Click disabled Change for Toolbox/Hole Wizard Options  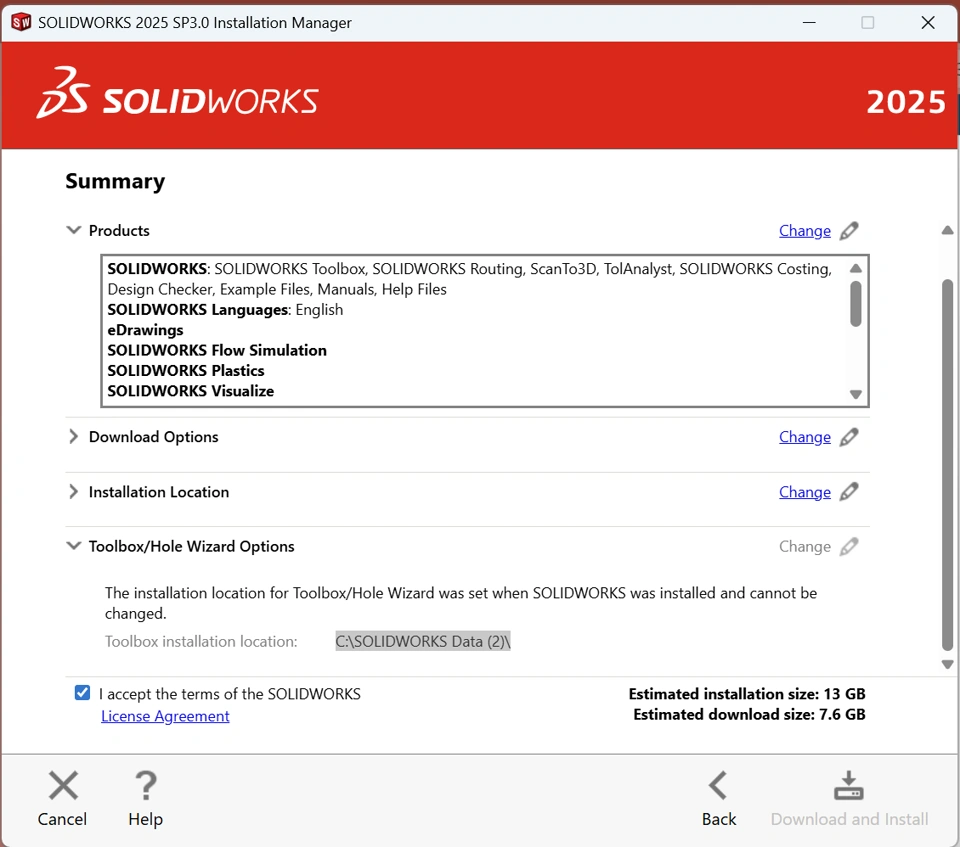pos(804,547)
